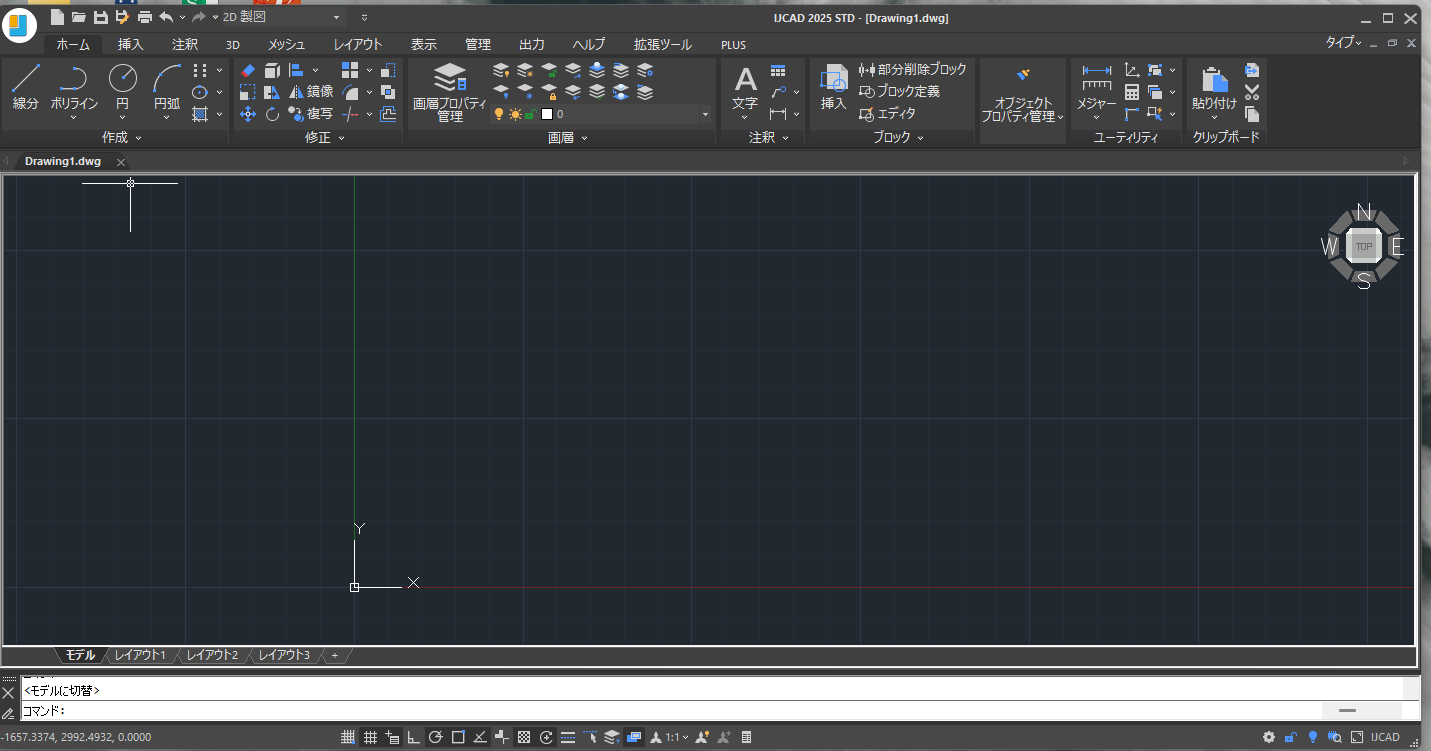1431x751 pixels.
Task: Add a new layout with the + tab
Action: pos(335,655)
